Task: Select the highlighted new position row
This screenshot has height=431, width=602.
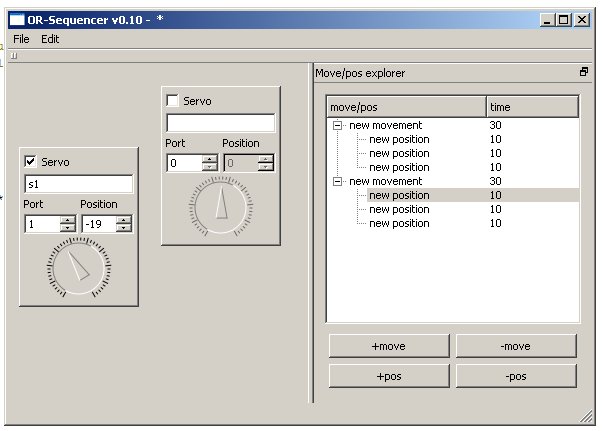Action: click(399, 196)
